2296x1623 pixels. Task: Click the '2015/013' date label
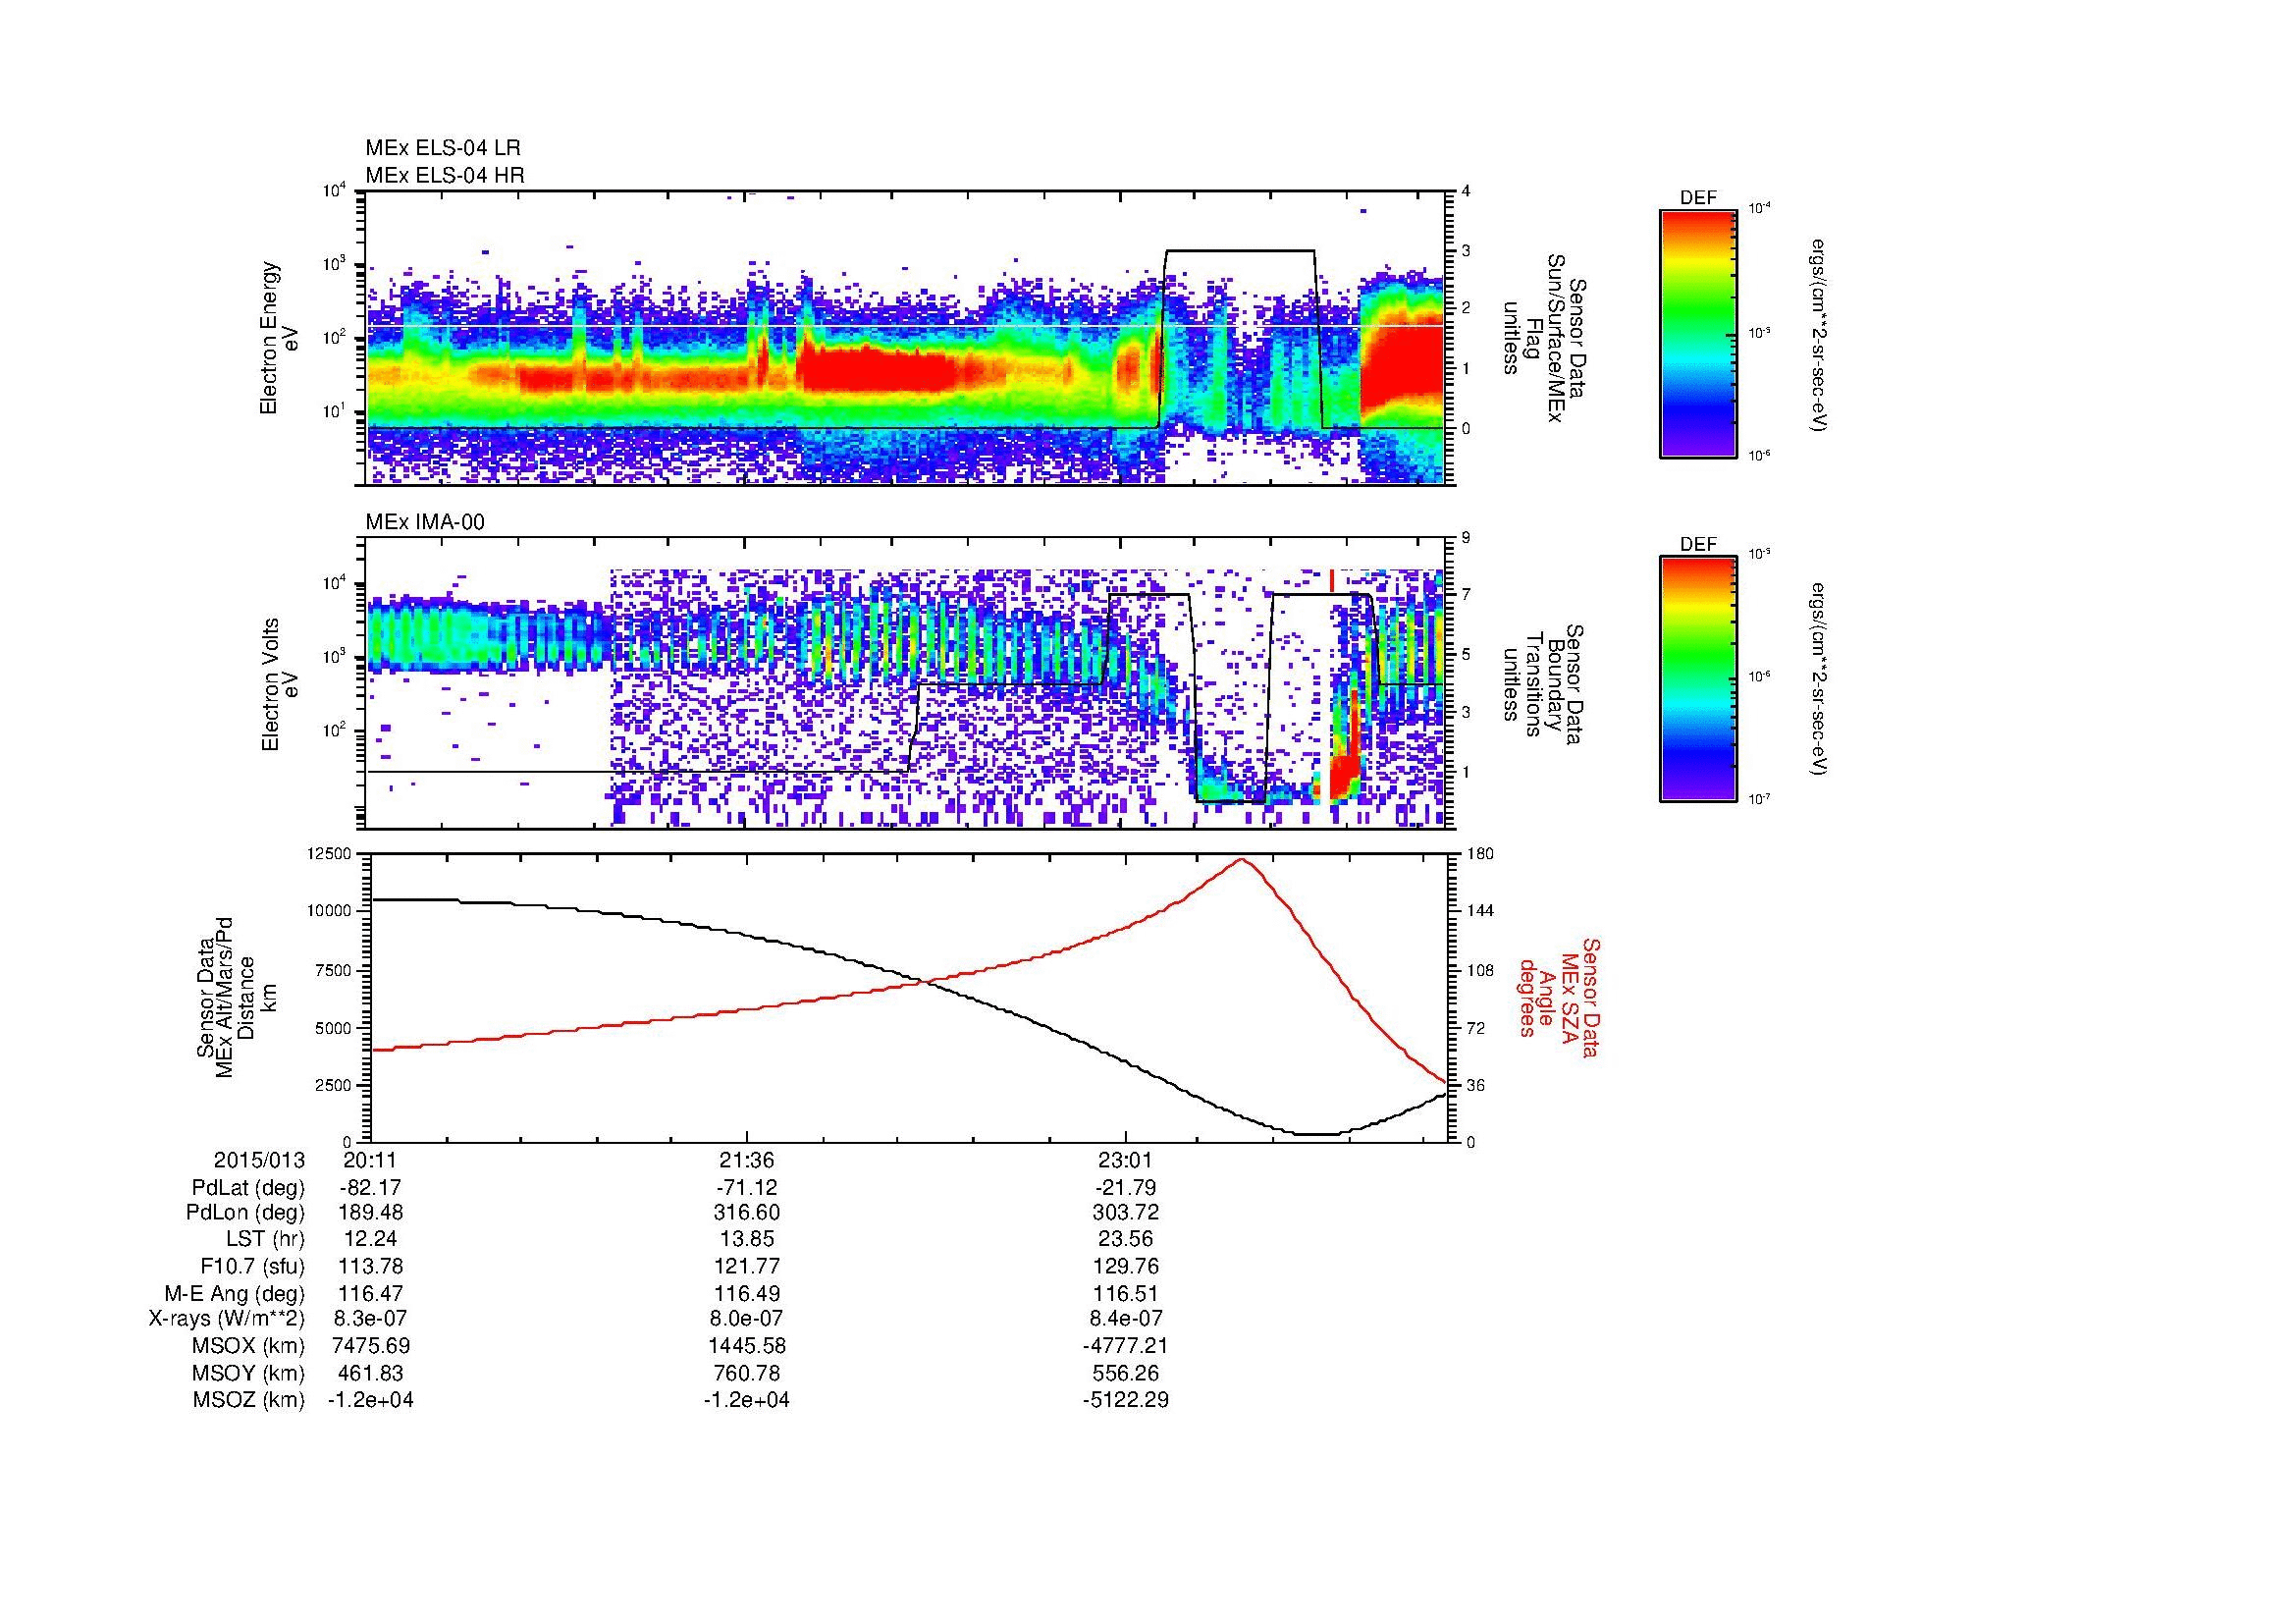coord(259,1161)
